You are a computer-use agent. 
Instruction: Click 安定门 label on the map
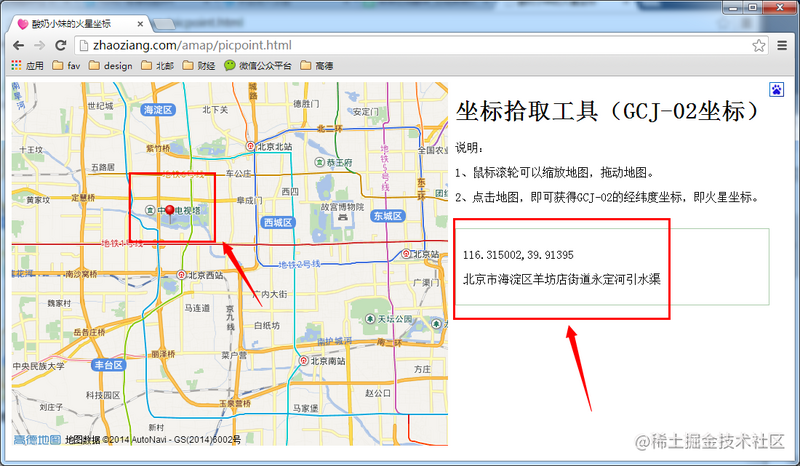tap(366, 111)
